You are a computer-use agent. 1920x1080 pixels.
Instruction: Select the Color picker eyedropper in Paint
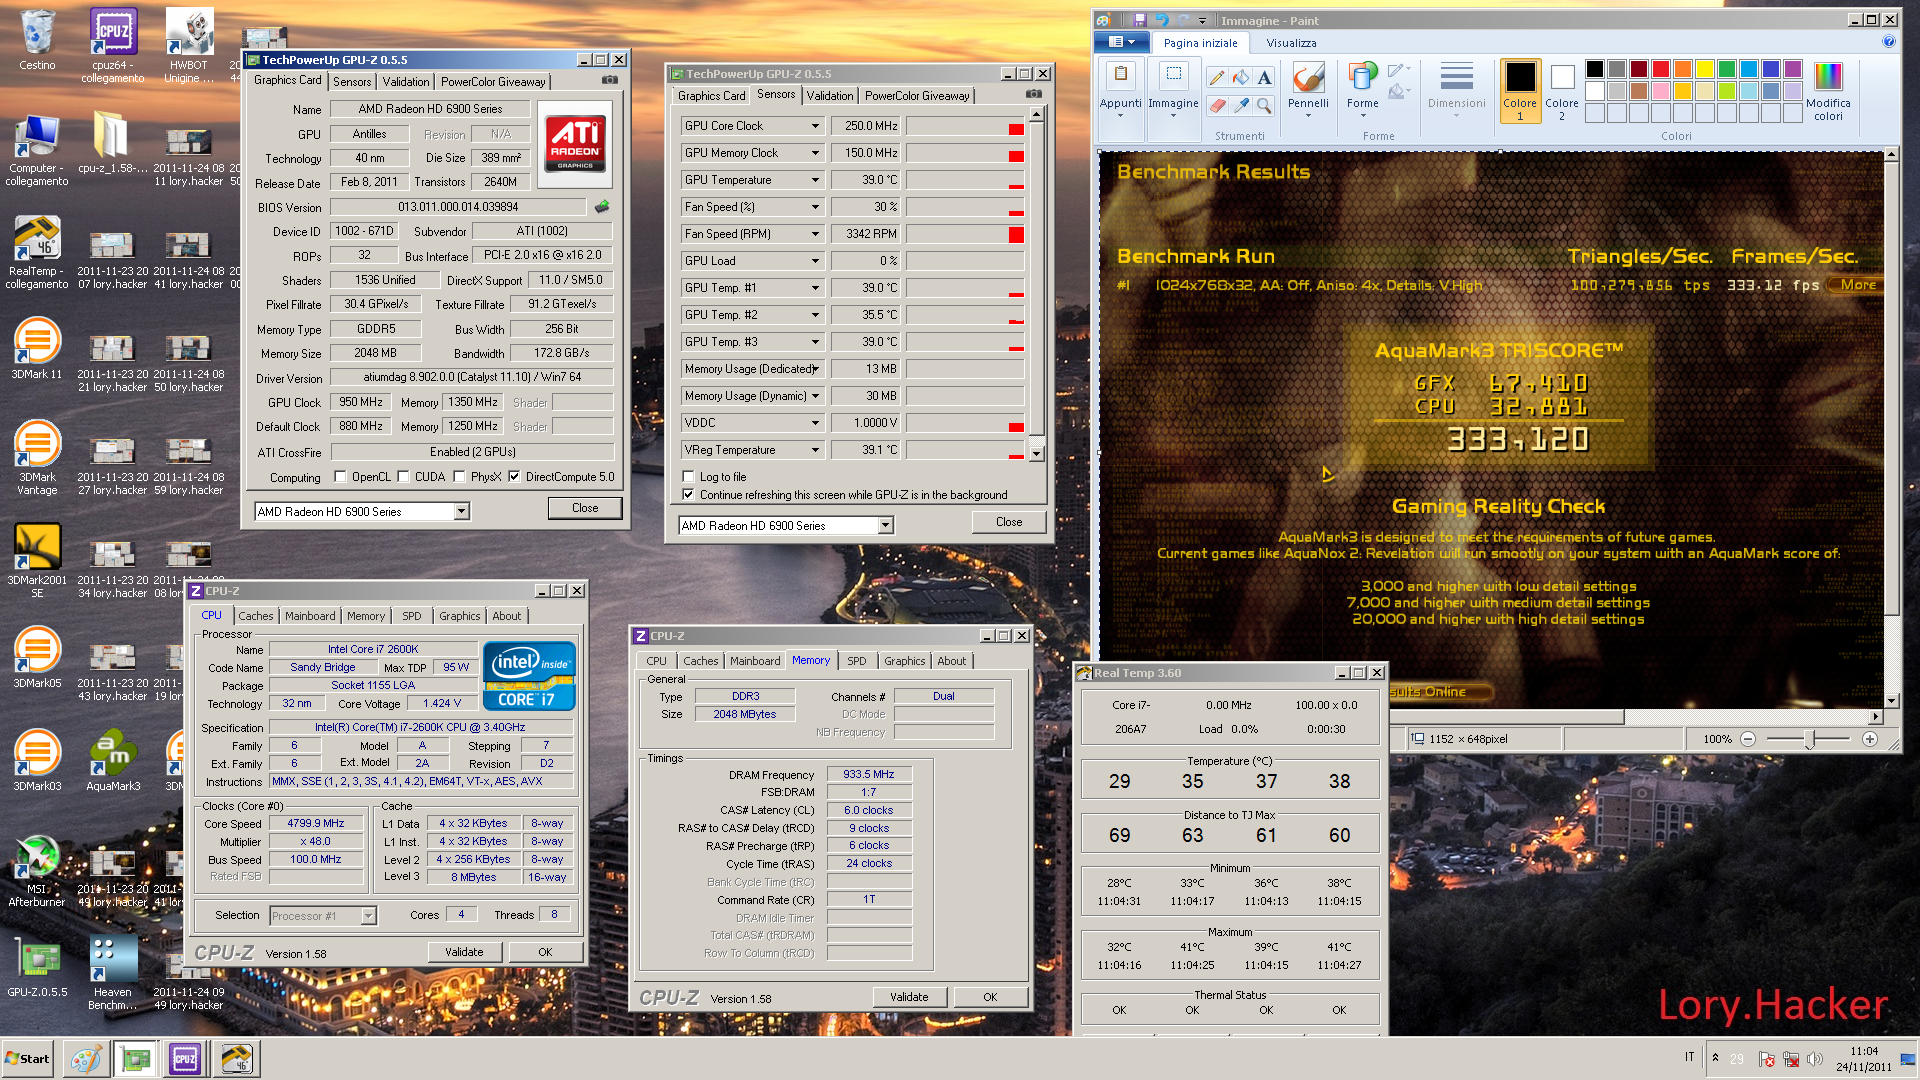coord(1241,105)
